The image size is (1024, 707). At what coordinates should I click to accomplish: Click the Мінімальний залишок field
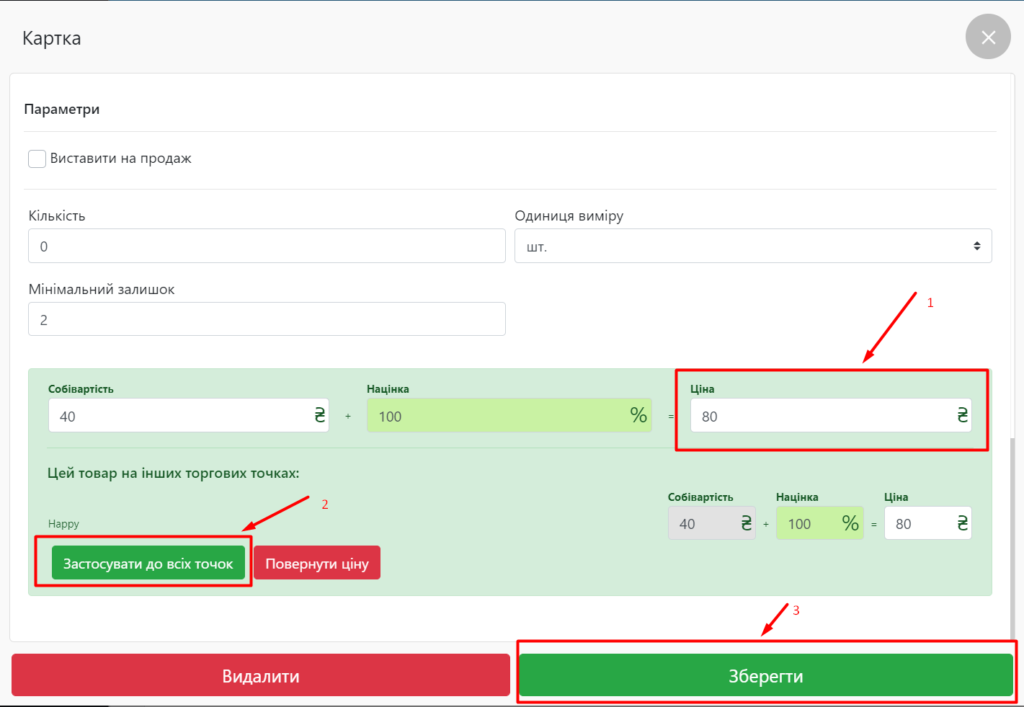point(267,320)
